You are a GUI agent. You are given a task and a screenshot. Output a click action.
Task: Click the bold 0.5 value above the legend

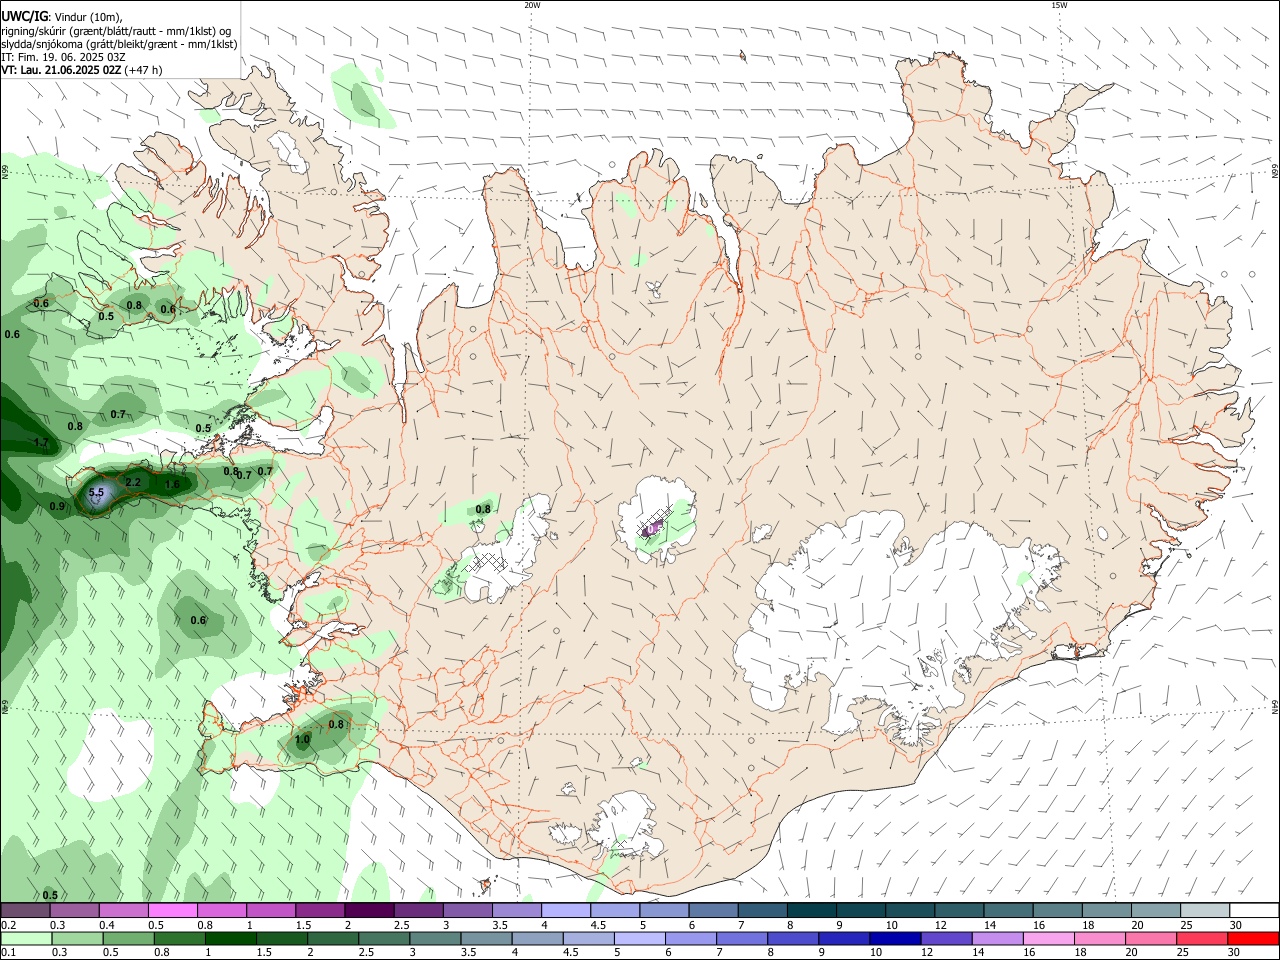point(50,895)
